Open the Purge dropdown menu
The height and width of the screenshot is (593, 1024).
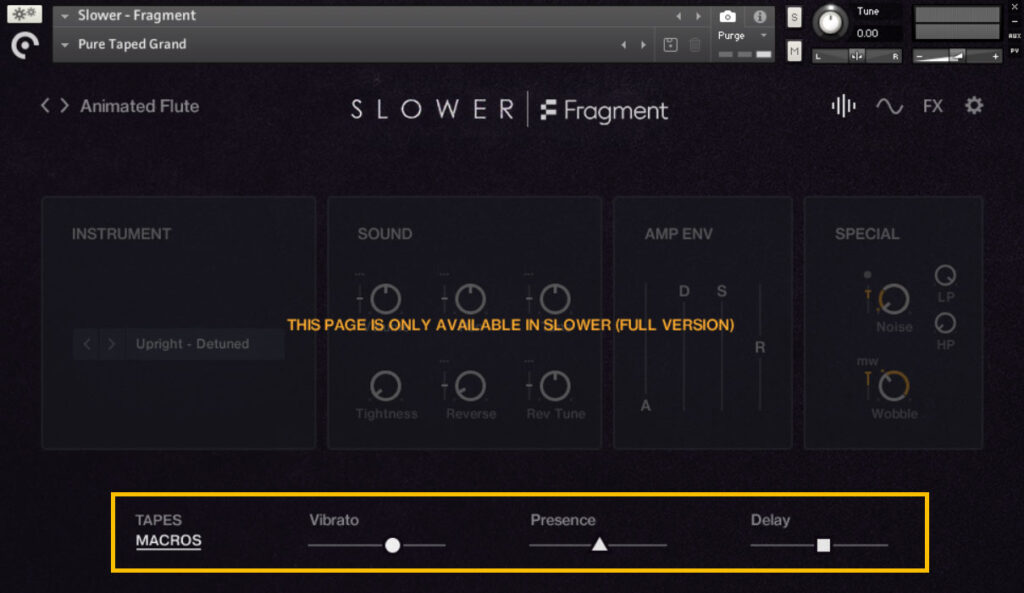click(762, 34)
